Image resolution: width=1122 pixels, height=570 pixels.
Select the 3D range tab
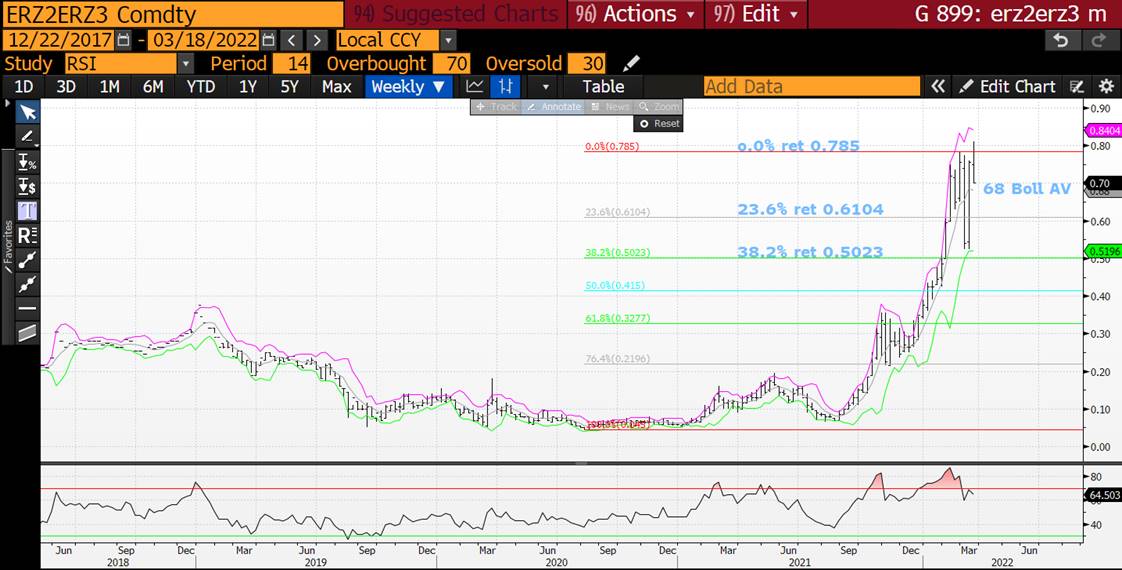[x=66, y=87]
